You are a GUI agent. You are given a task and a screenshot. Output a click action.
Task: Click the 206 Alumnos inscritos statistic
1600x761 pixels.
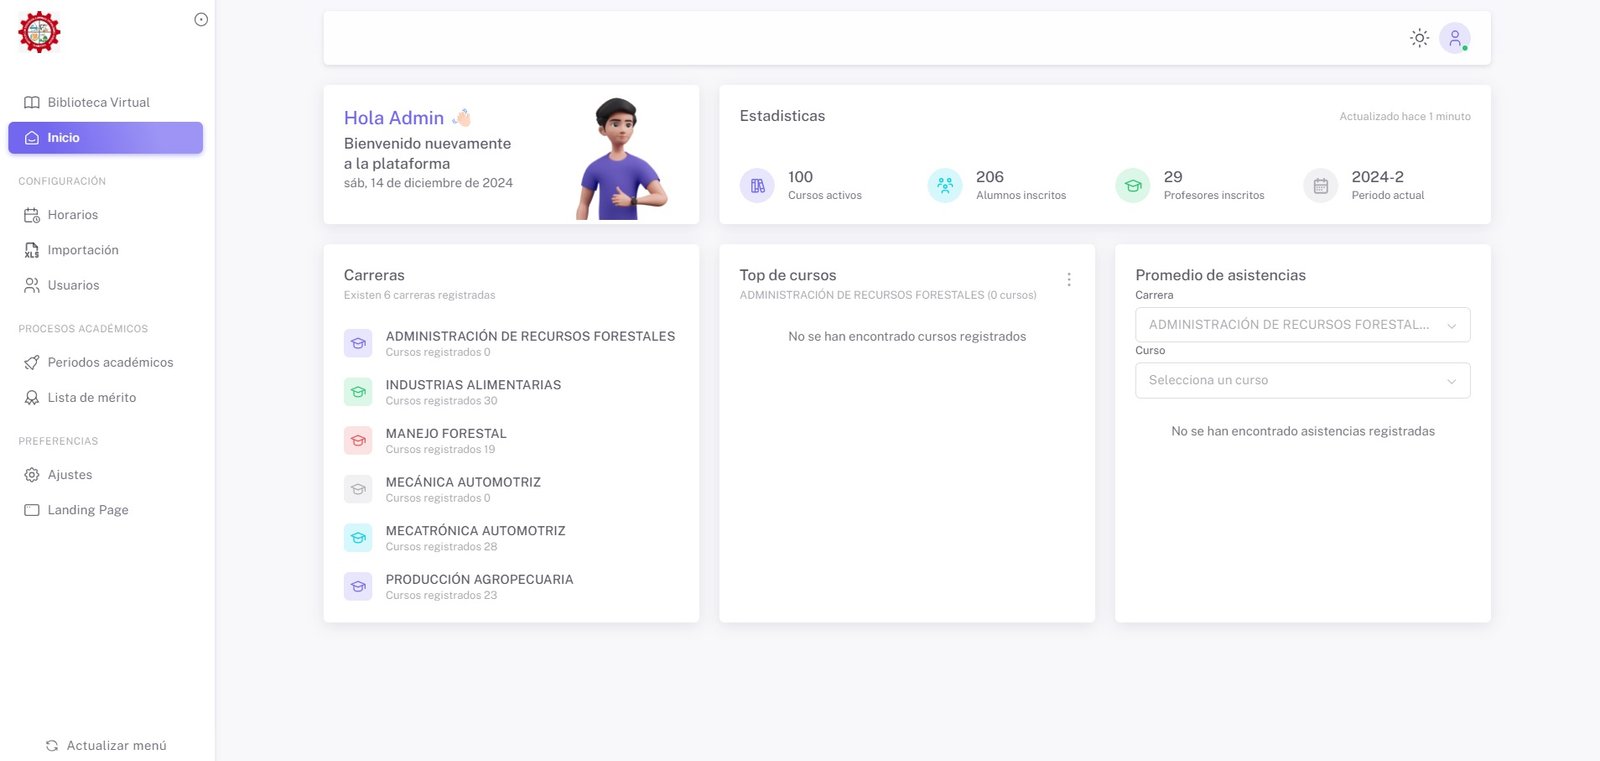click(1021, 185)
